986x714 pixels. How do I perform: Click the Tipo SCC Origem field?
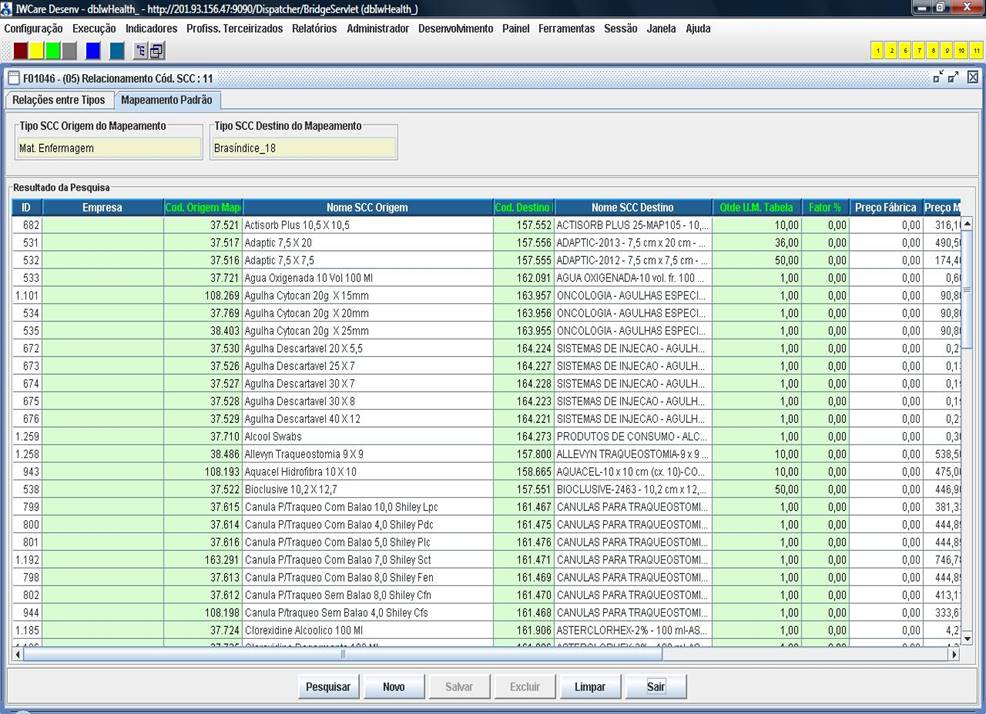pyautogui.click(x=108, y=148)
